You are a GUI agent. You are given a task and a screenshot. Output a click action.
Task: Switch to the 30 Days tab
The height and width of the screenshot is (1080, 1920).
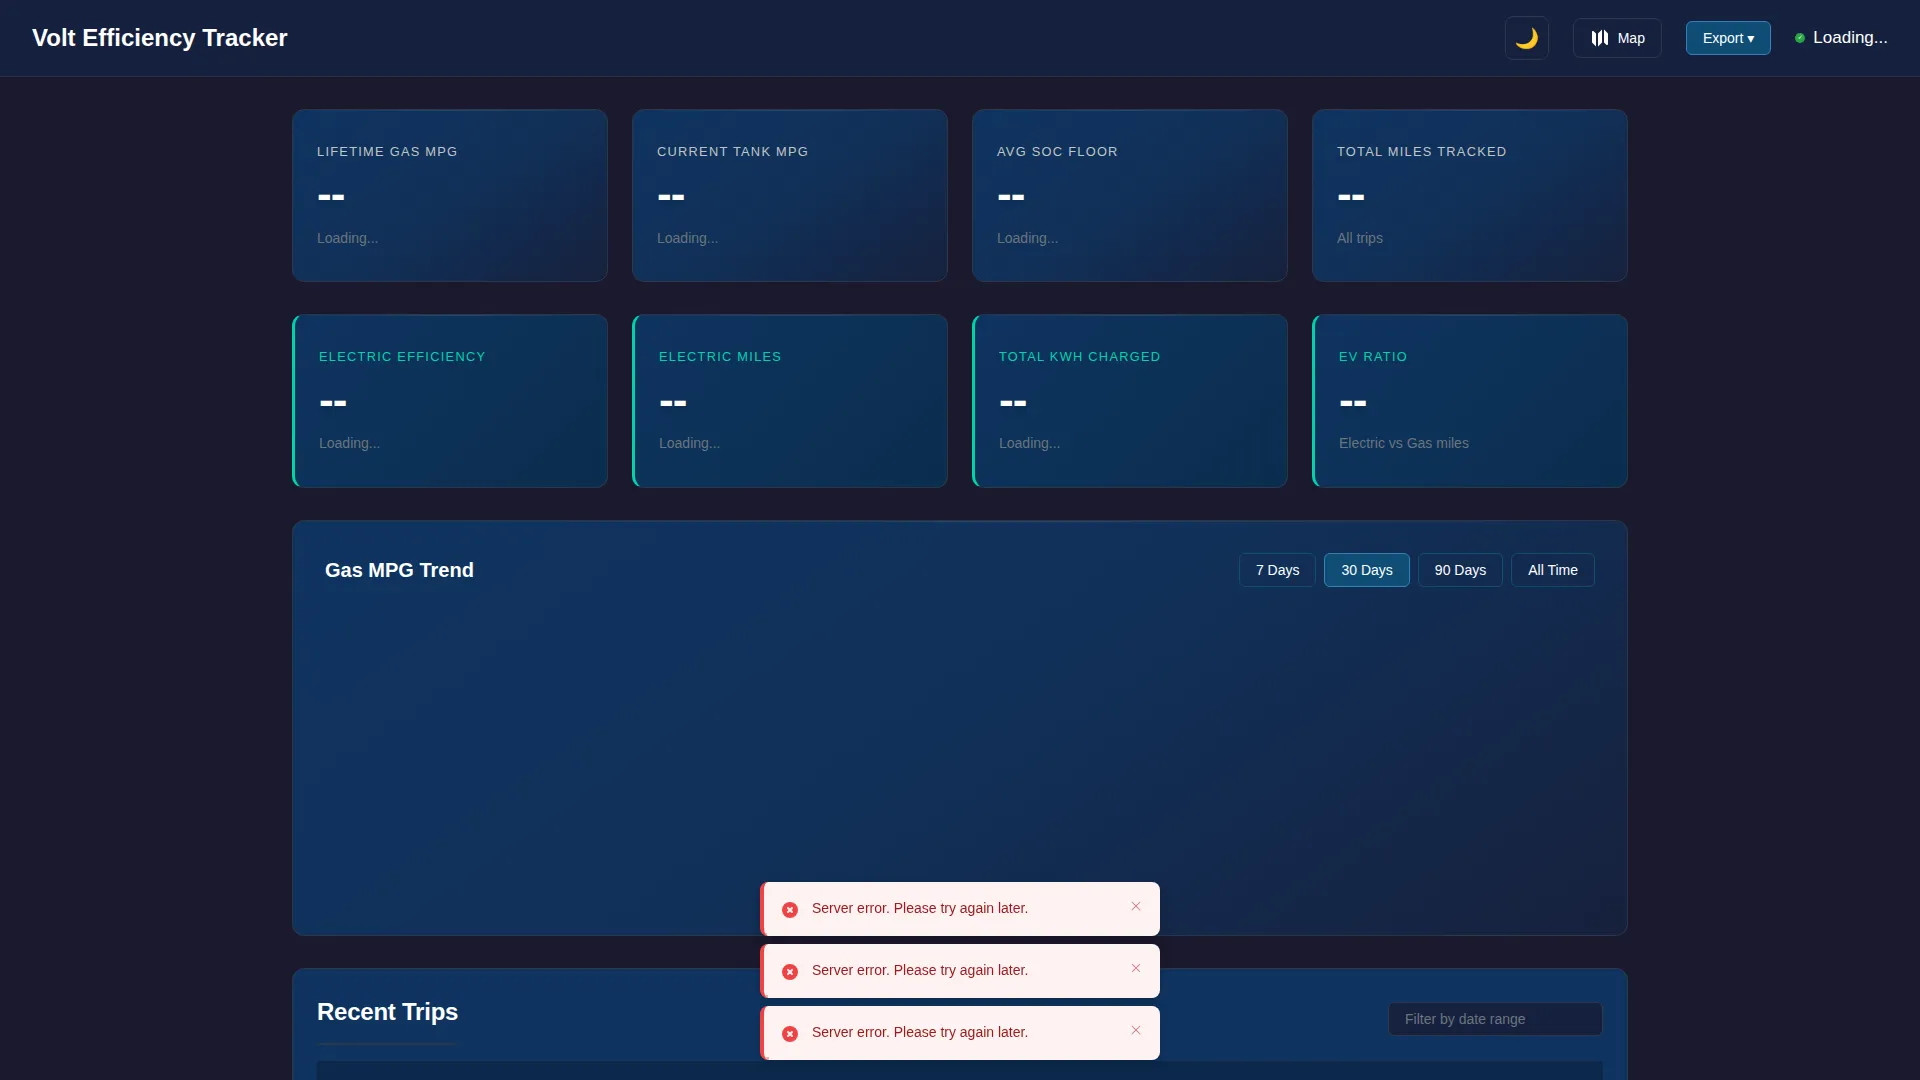coord(1366,570)
